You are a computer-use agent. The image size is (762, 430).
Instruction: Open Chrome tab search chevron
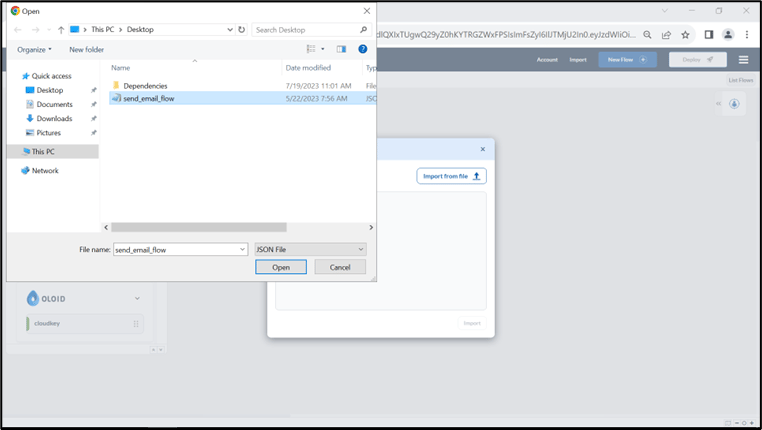pyautogui.click(x=665, y=11)
